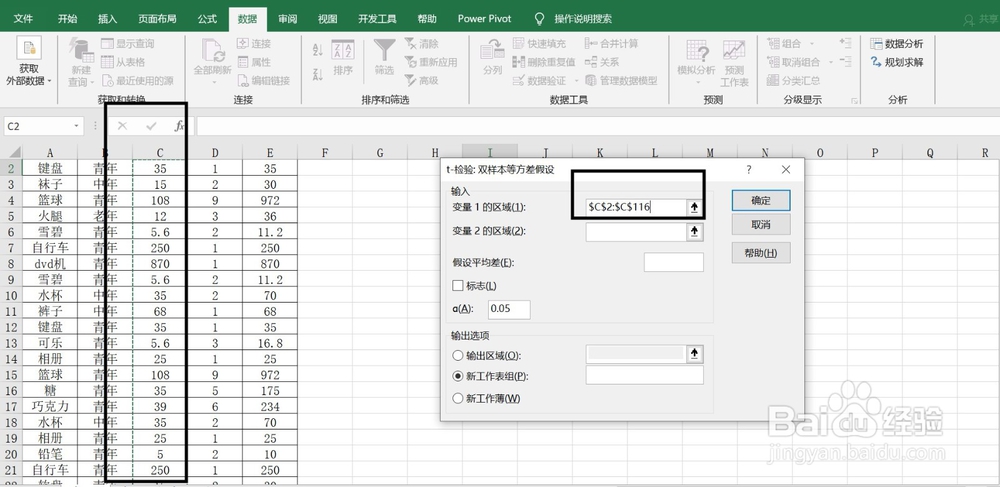Screen dimensions: 1000x487
Task: Toggle the 标志(L) checkbox
Action: point(457,286)
